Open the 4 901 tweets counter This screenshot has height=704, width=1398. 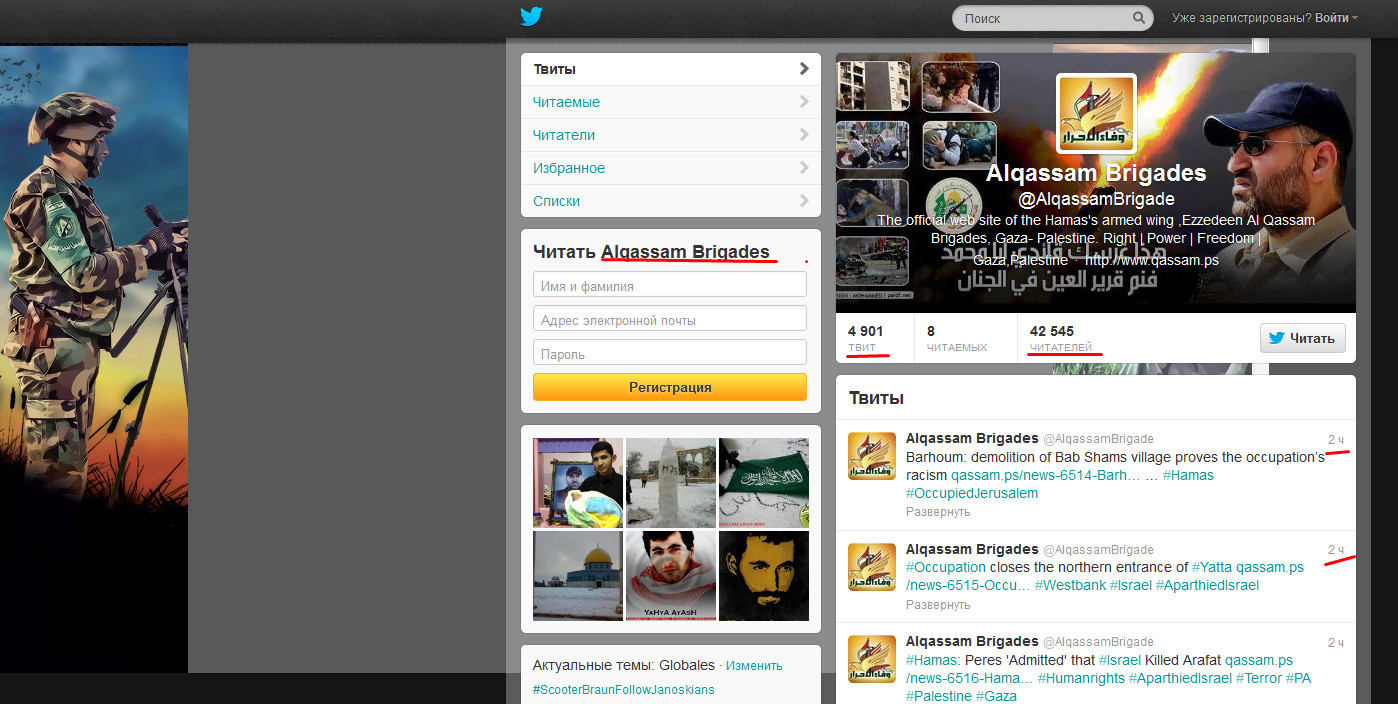(x=866, y=339)
